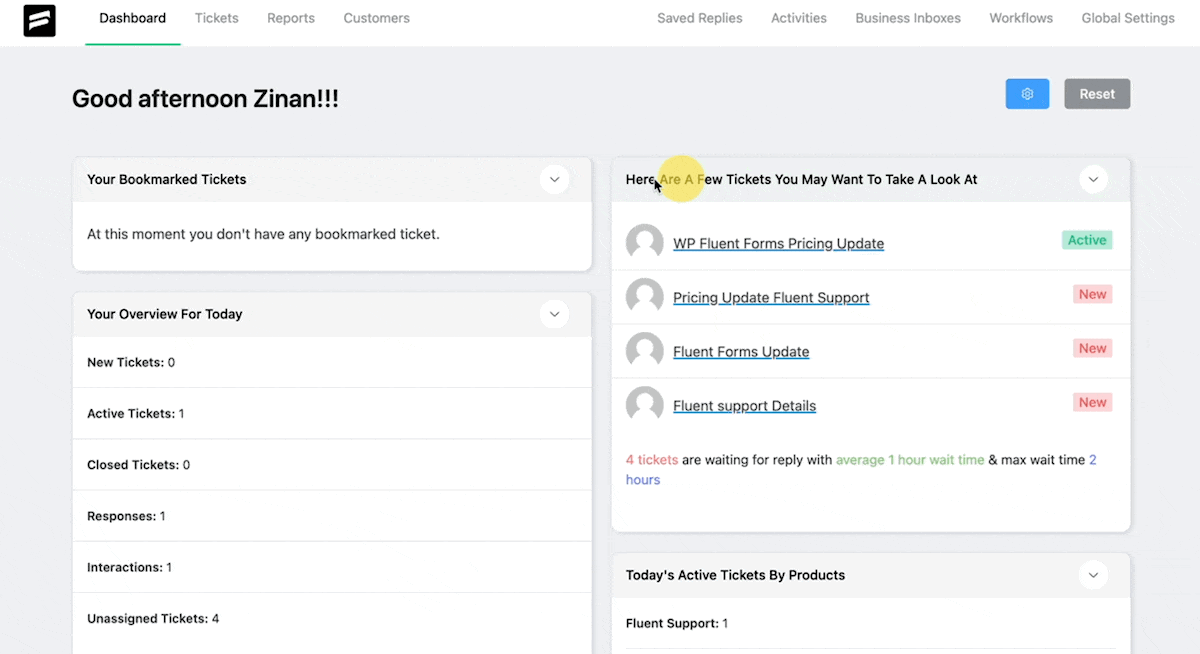1200x654 pixels.
Task: Open Business Inboxes
Action: 908,18
